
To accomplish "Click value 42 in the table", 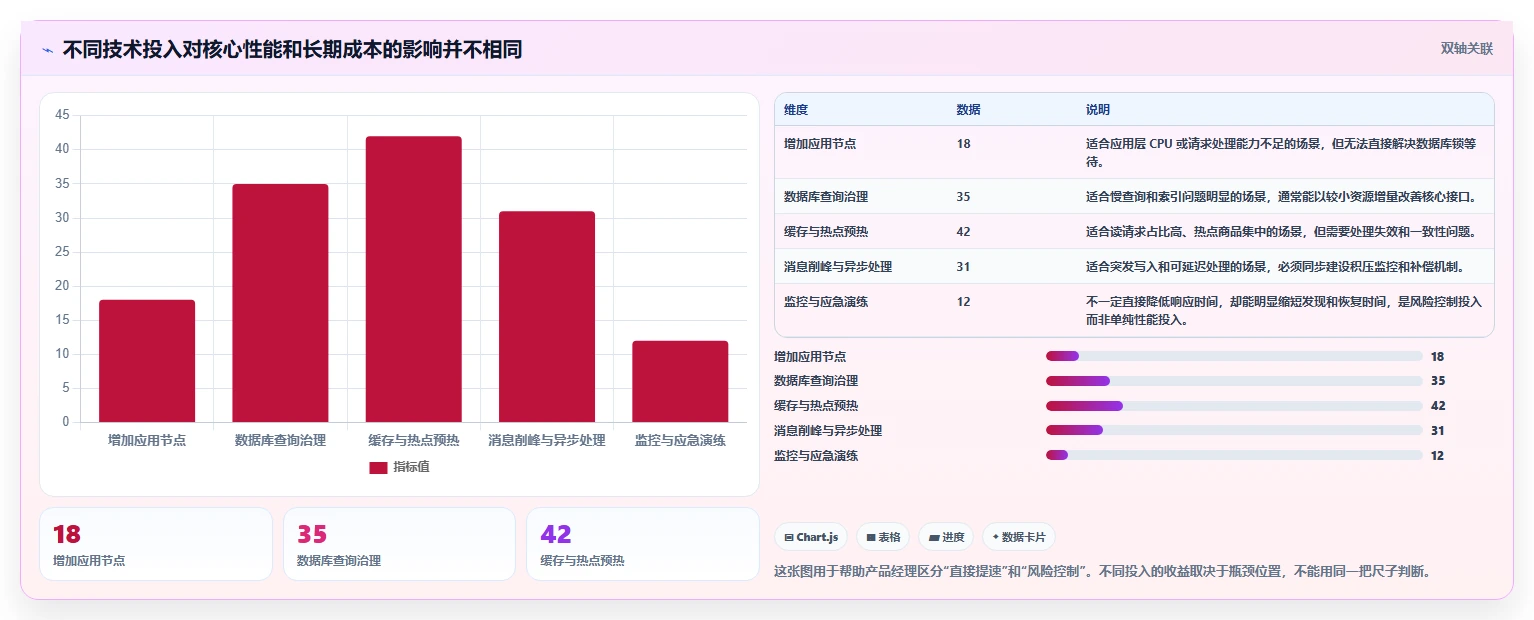I will (963, 232).
